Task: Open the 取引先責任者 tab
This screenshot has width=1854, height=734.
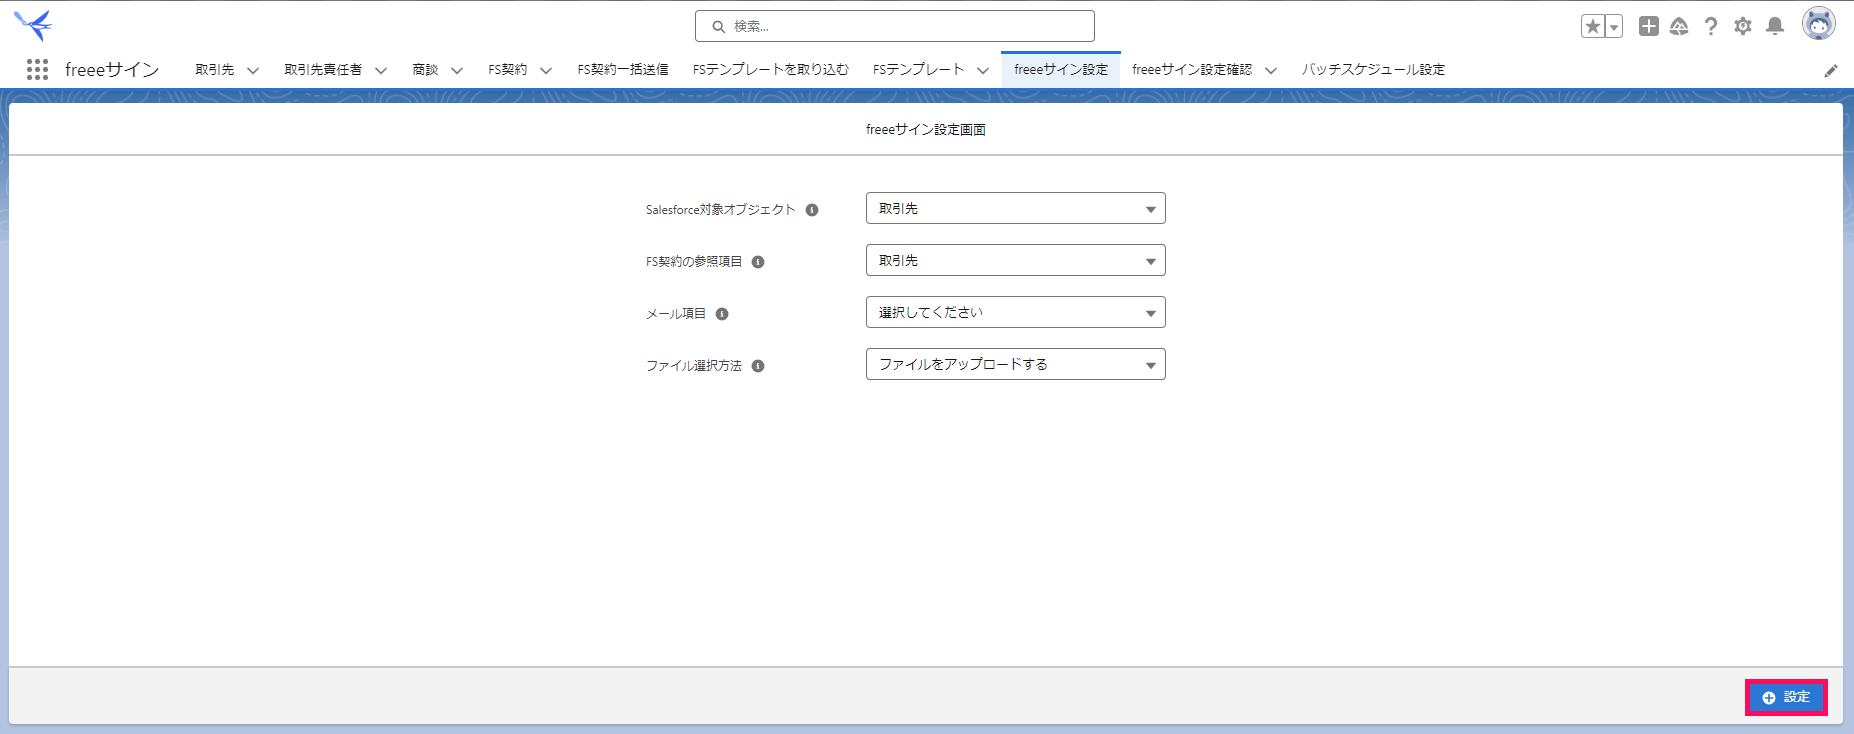Action: tap(323, 70)
